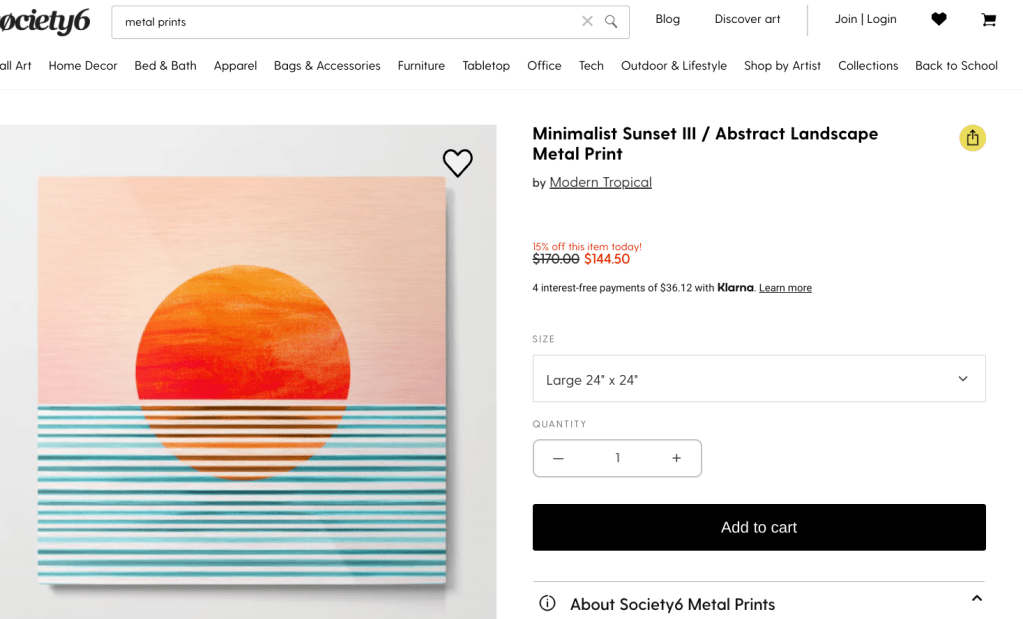Click Join | Login link
The width and height of the screenshot is (1023, 619).
pyautogui.click(x=865, y=19)
